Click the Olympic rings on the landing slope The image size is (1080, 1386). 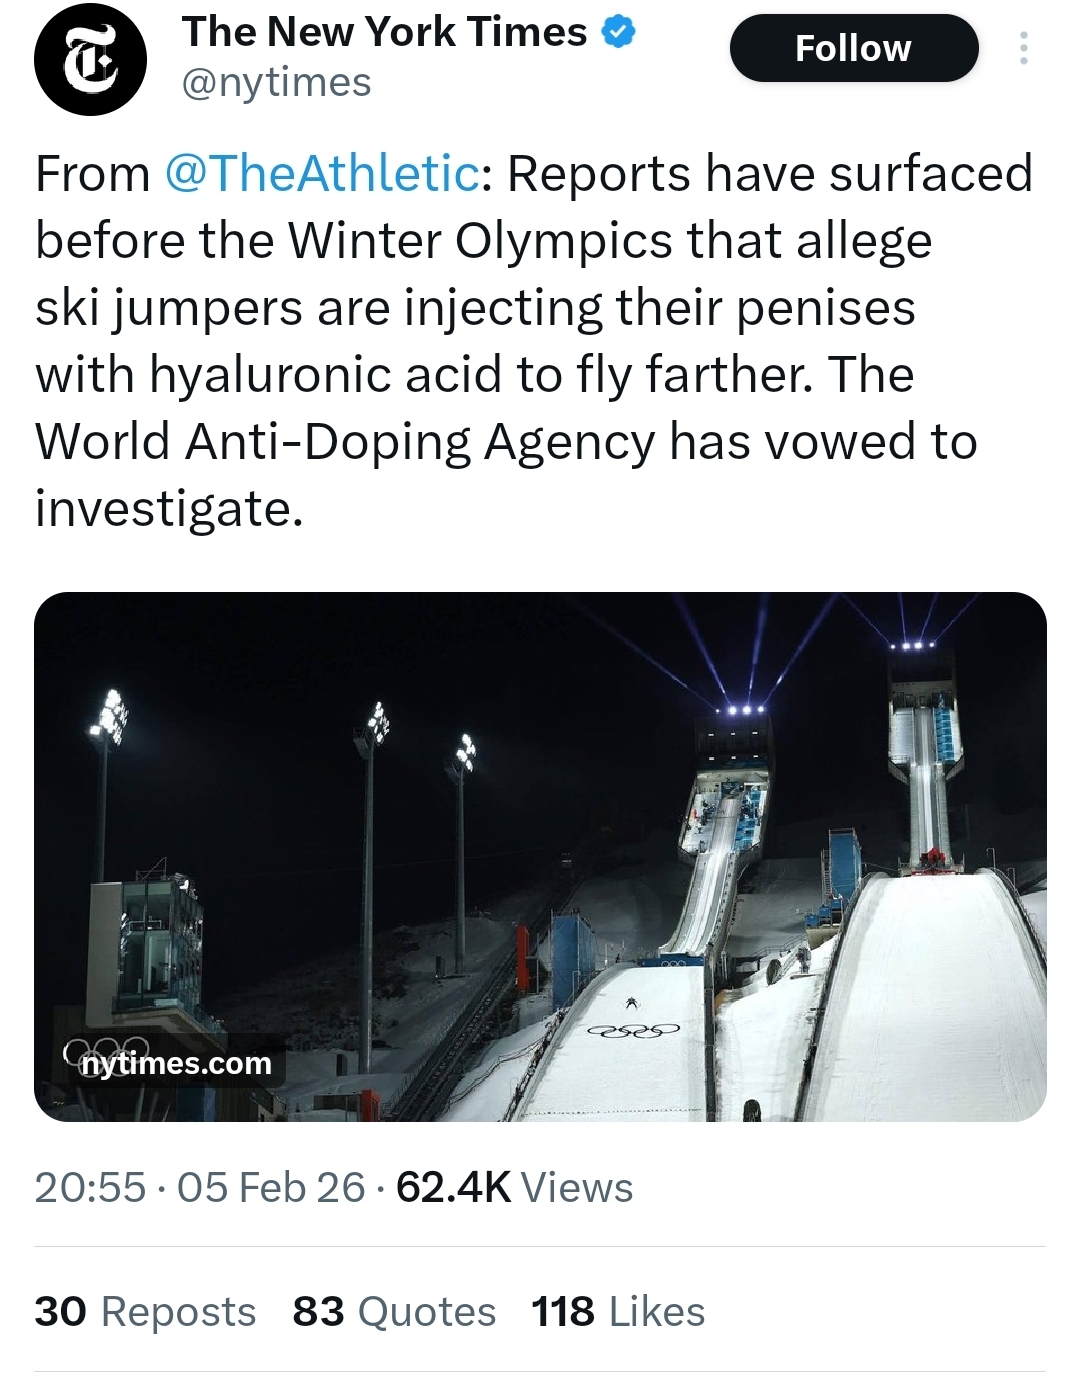point(633,1030)
